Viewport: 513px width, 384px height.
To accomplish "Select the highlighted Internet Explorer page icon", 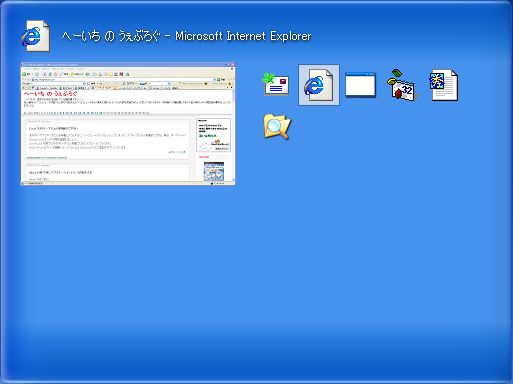I will [x=319, y=85].
